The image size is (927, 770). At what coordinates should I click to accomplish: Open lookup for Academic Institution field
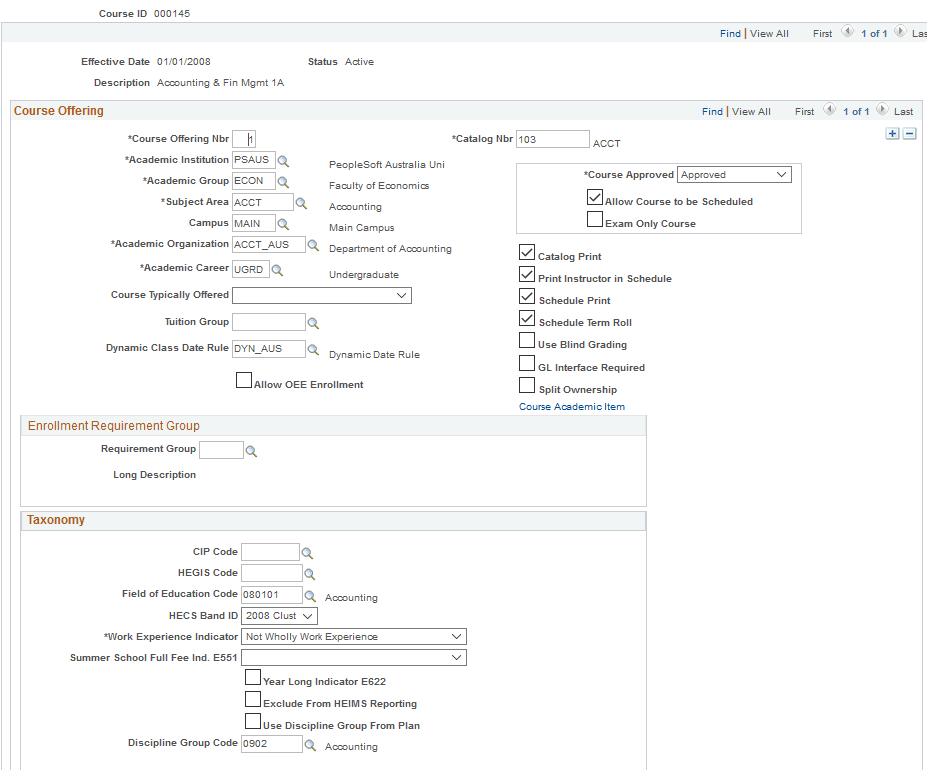pyautogui.click(x=283, y=161)
